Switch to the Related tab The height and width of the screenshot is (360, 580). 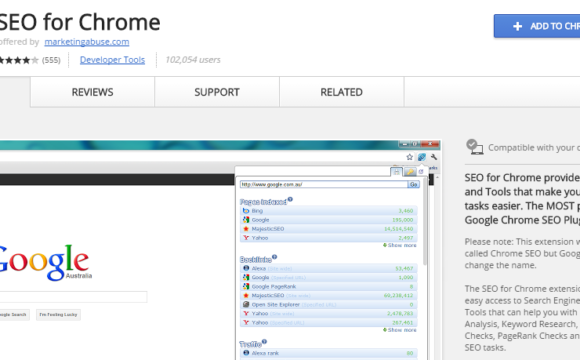[x=341, y=92]
